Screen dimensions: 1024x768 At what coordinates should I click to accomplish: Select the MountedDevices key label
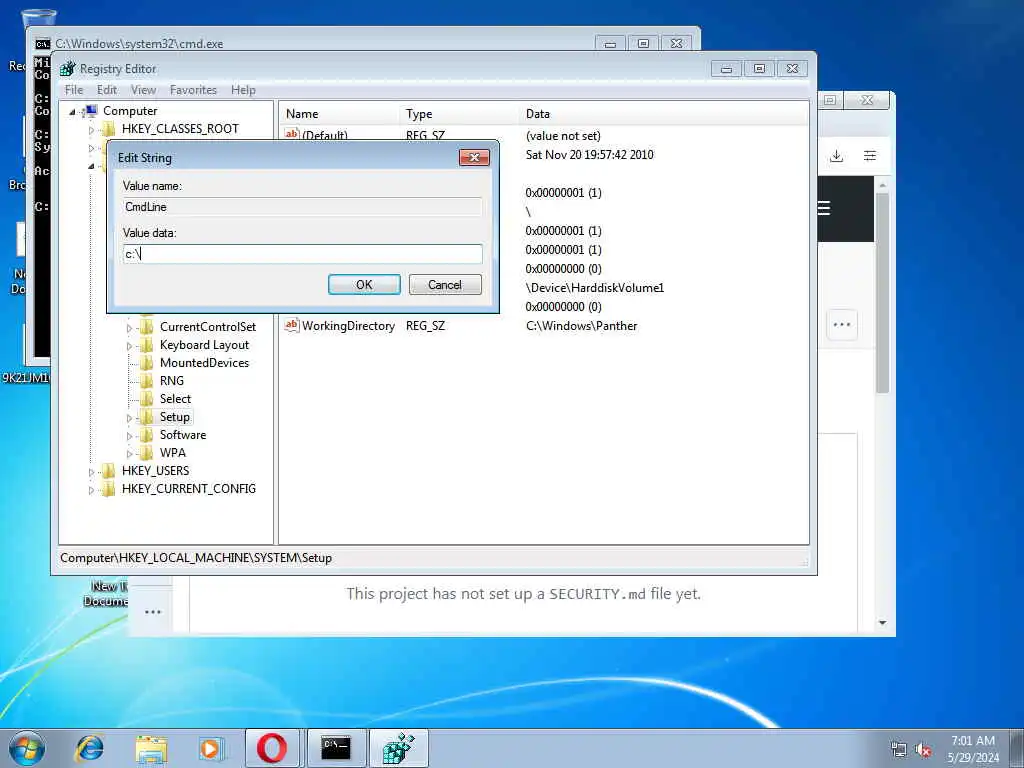(204, 362)
